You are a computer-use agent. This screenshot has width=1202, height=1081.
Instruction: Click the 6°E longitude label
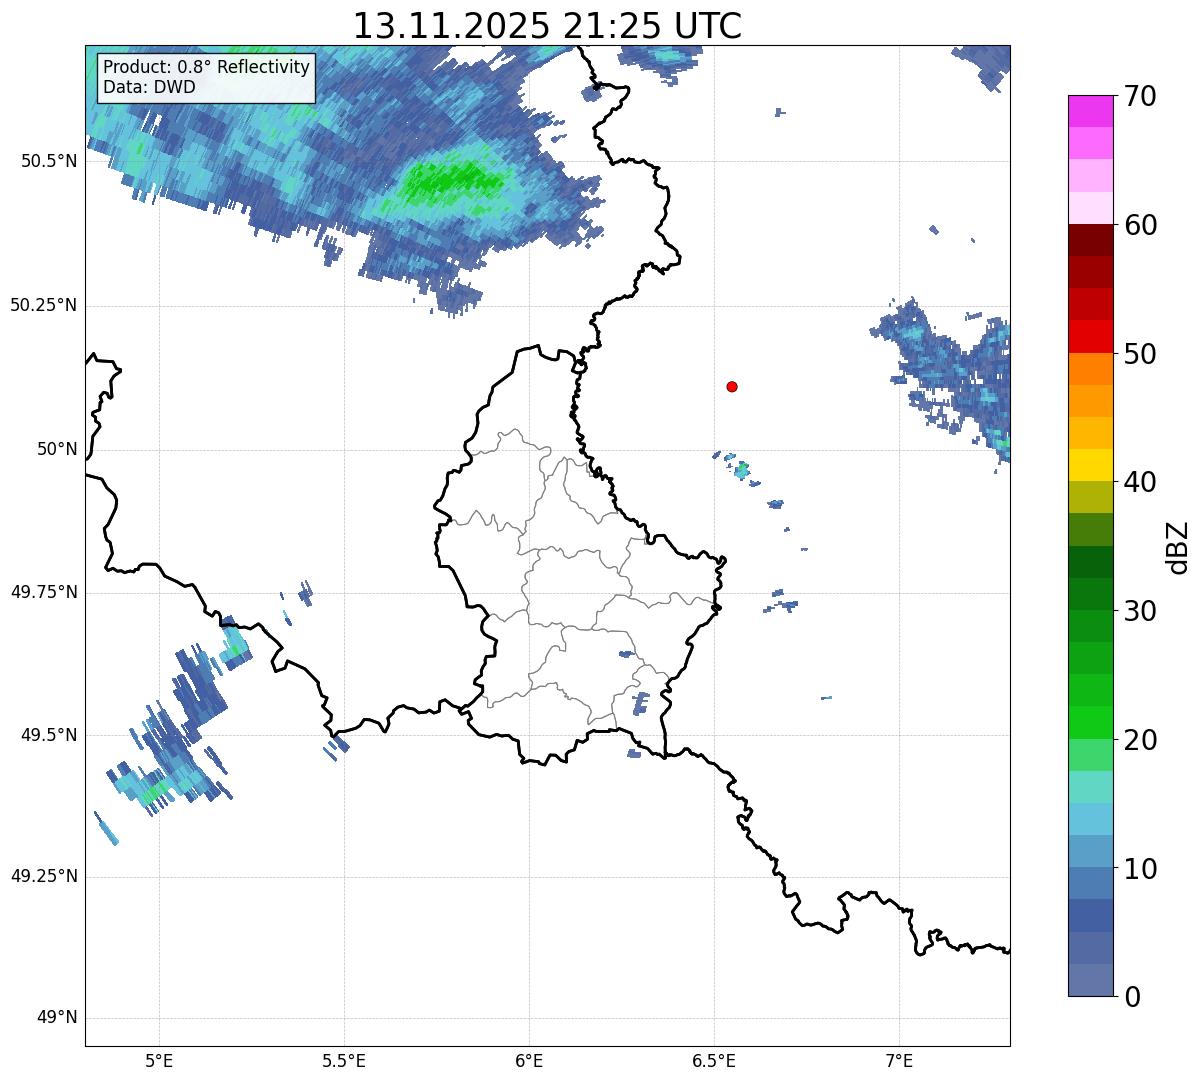(x=529, y=1061)
